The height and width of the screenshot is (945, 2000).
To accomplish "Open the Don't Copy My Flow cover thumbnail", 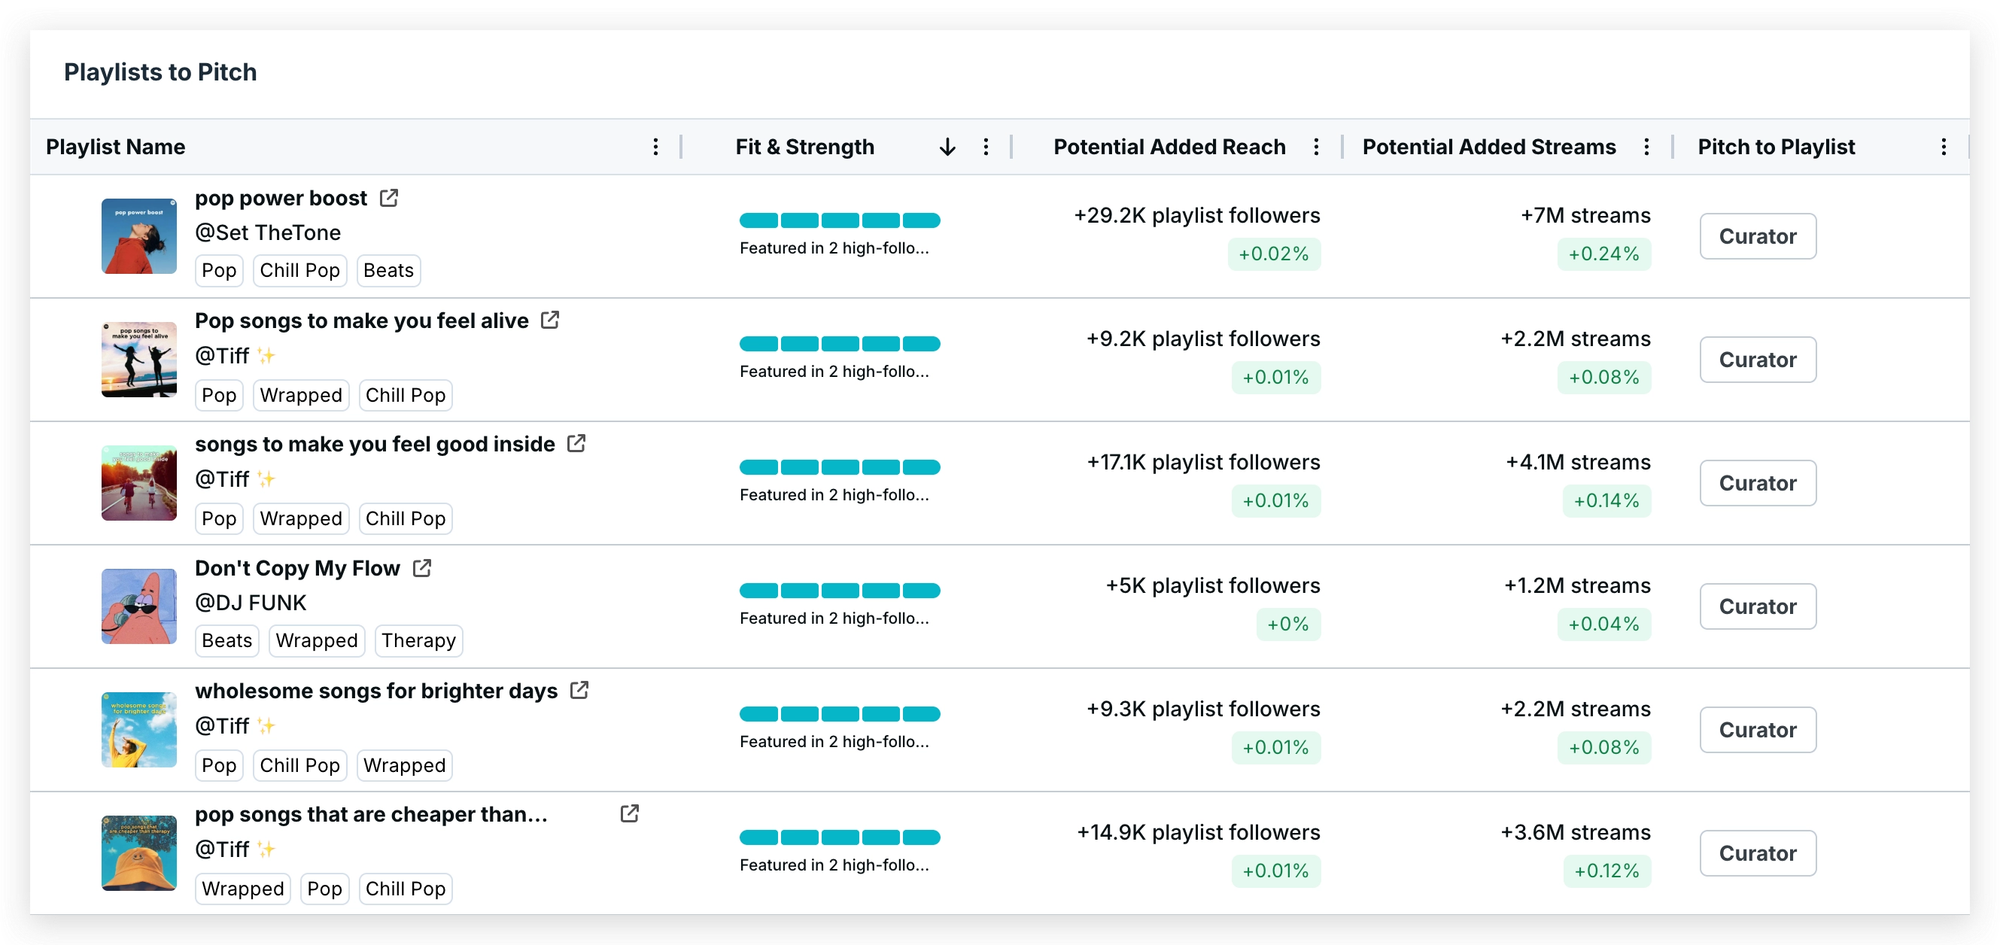I will (x=139, y=606).
